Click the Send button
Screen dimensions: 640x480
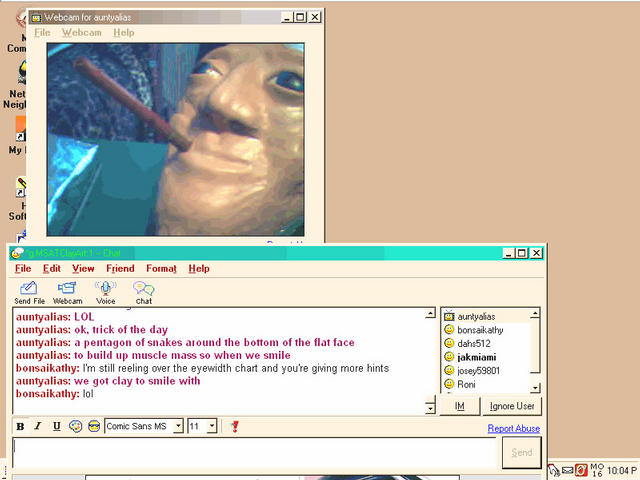(522, 452)
